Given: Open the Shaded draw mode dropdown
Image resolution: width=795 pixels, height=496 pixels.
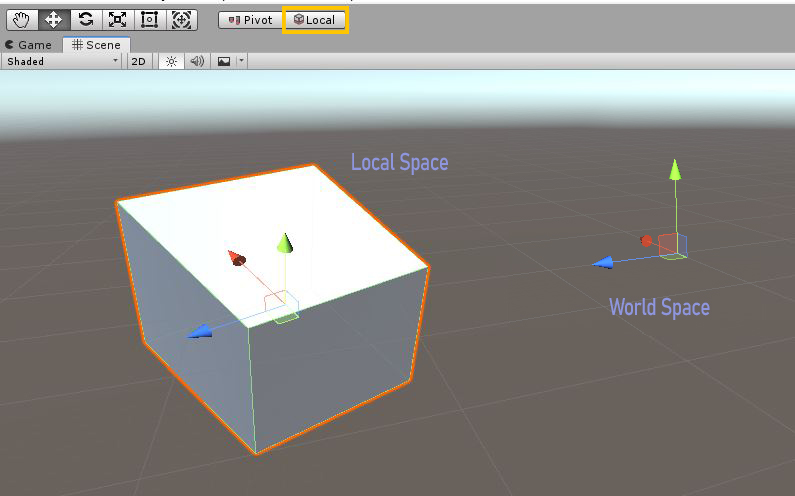Looking at the screenshot, I should [x=62, y=61].
